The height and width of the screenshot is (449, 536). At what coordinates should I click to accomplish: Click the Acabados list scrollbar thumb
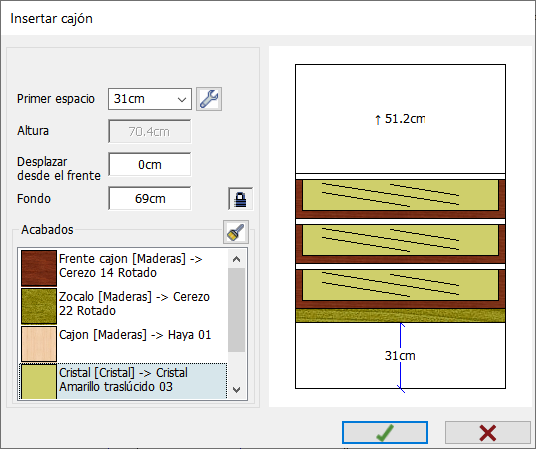pos(236,310)
